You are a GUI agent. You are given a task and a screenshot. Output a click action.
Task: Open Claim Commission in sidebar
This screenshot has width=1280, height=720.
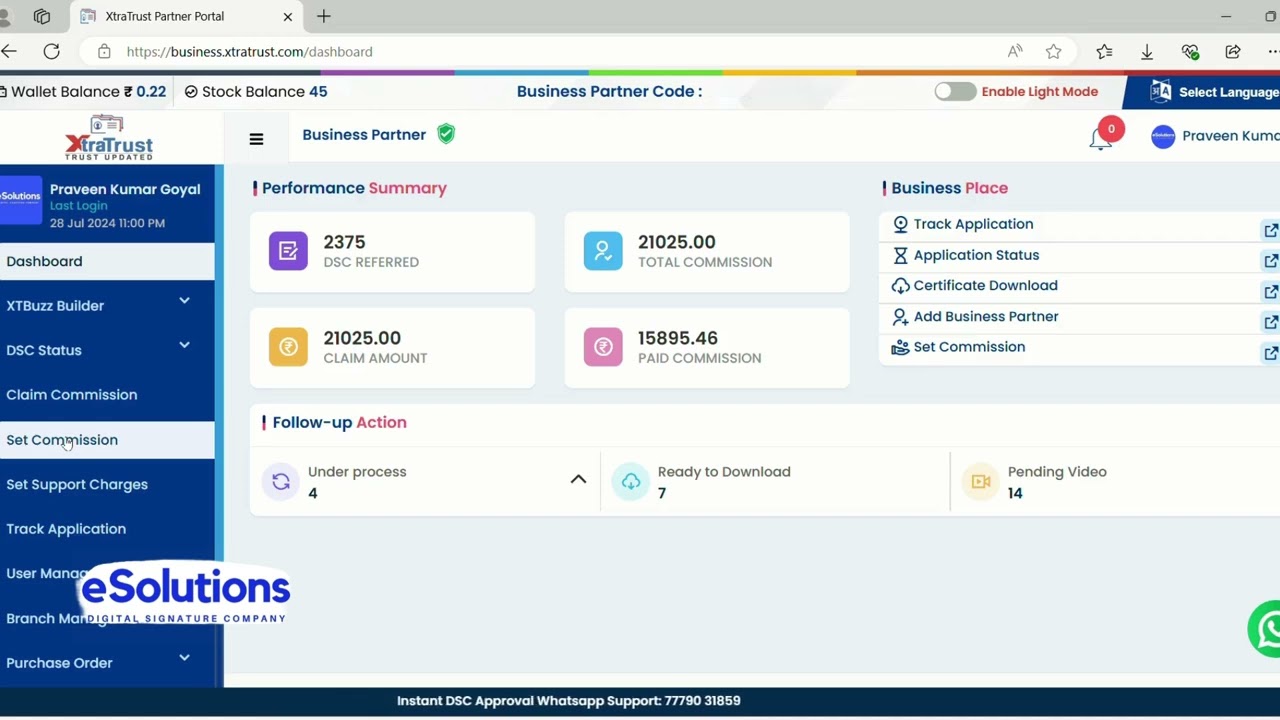(107, 395)
